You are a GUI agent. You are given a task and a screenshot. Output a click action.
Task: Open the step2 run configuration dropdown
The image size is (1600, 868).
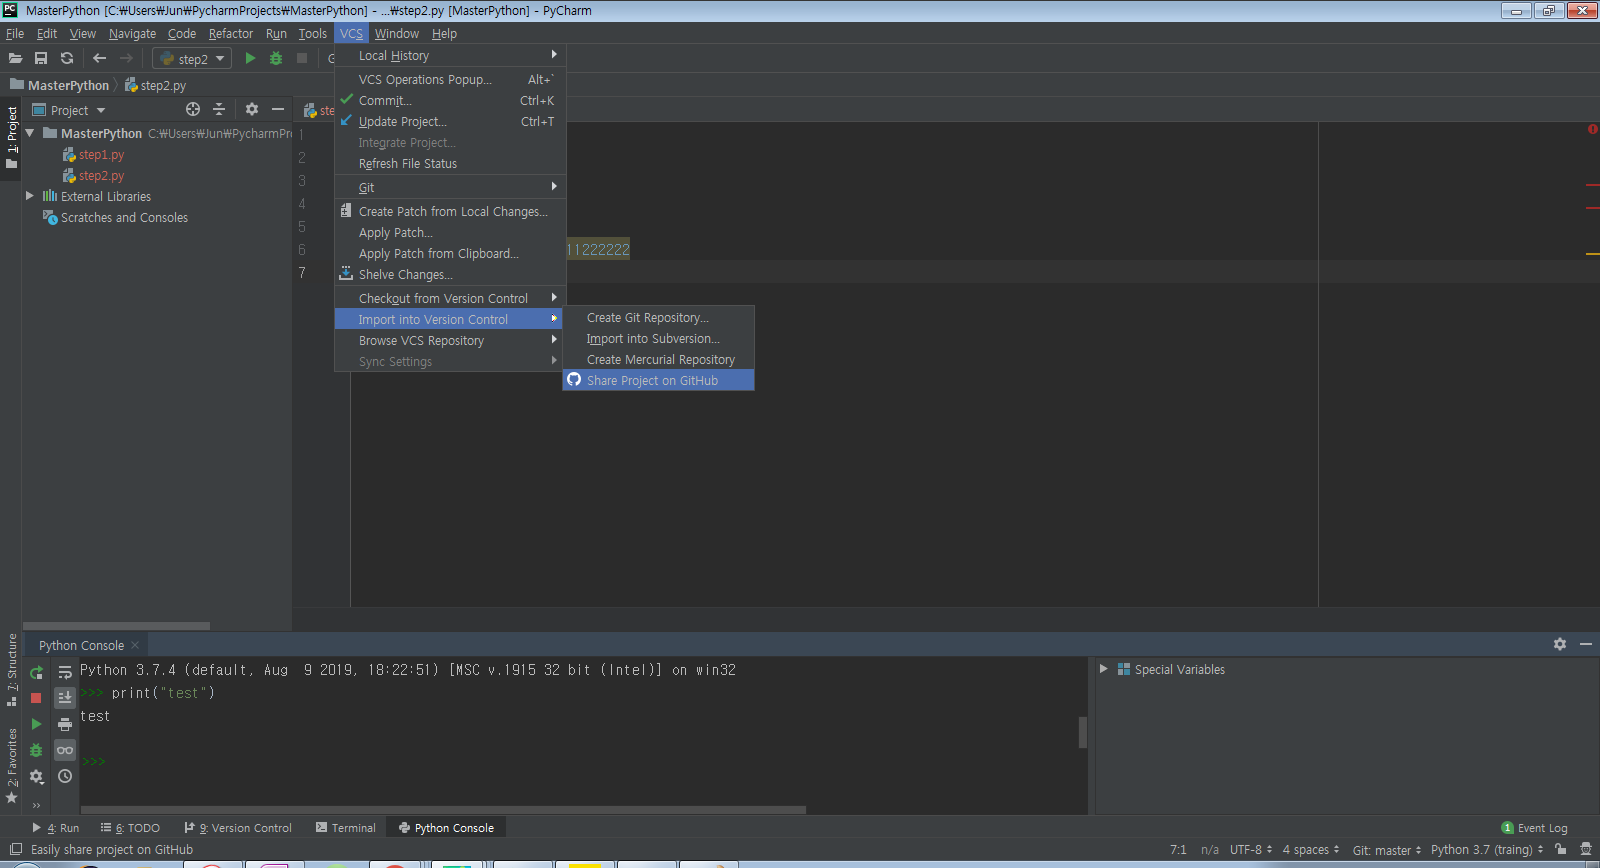tap(192, 59)
